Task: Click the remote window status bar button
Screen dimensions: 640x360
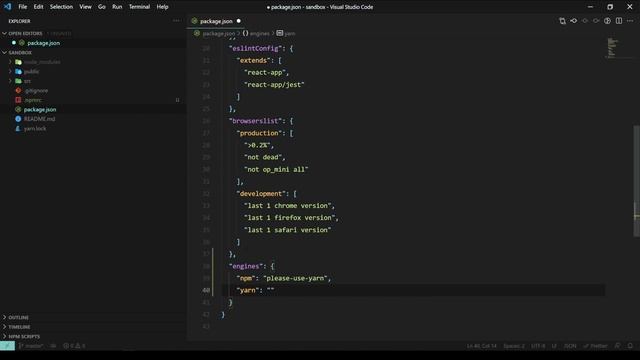Action: (x=7, y=346)
